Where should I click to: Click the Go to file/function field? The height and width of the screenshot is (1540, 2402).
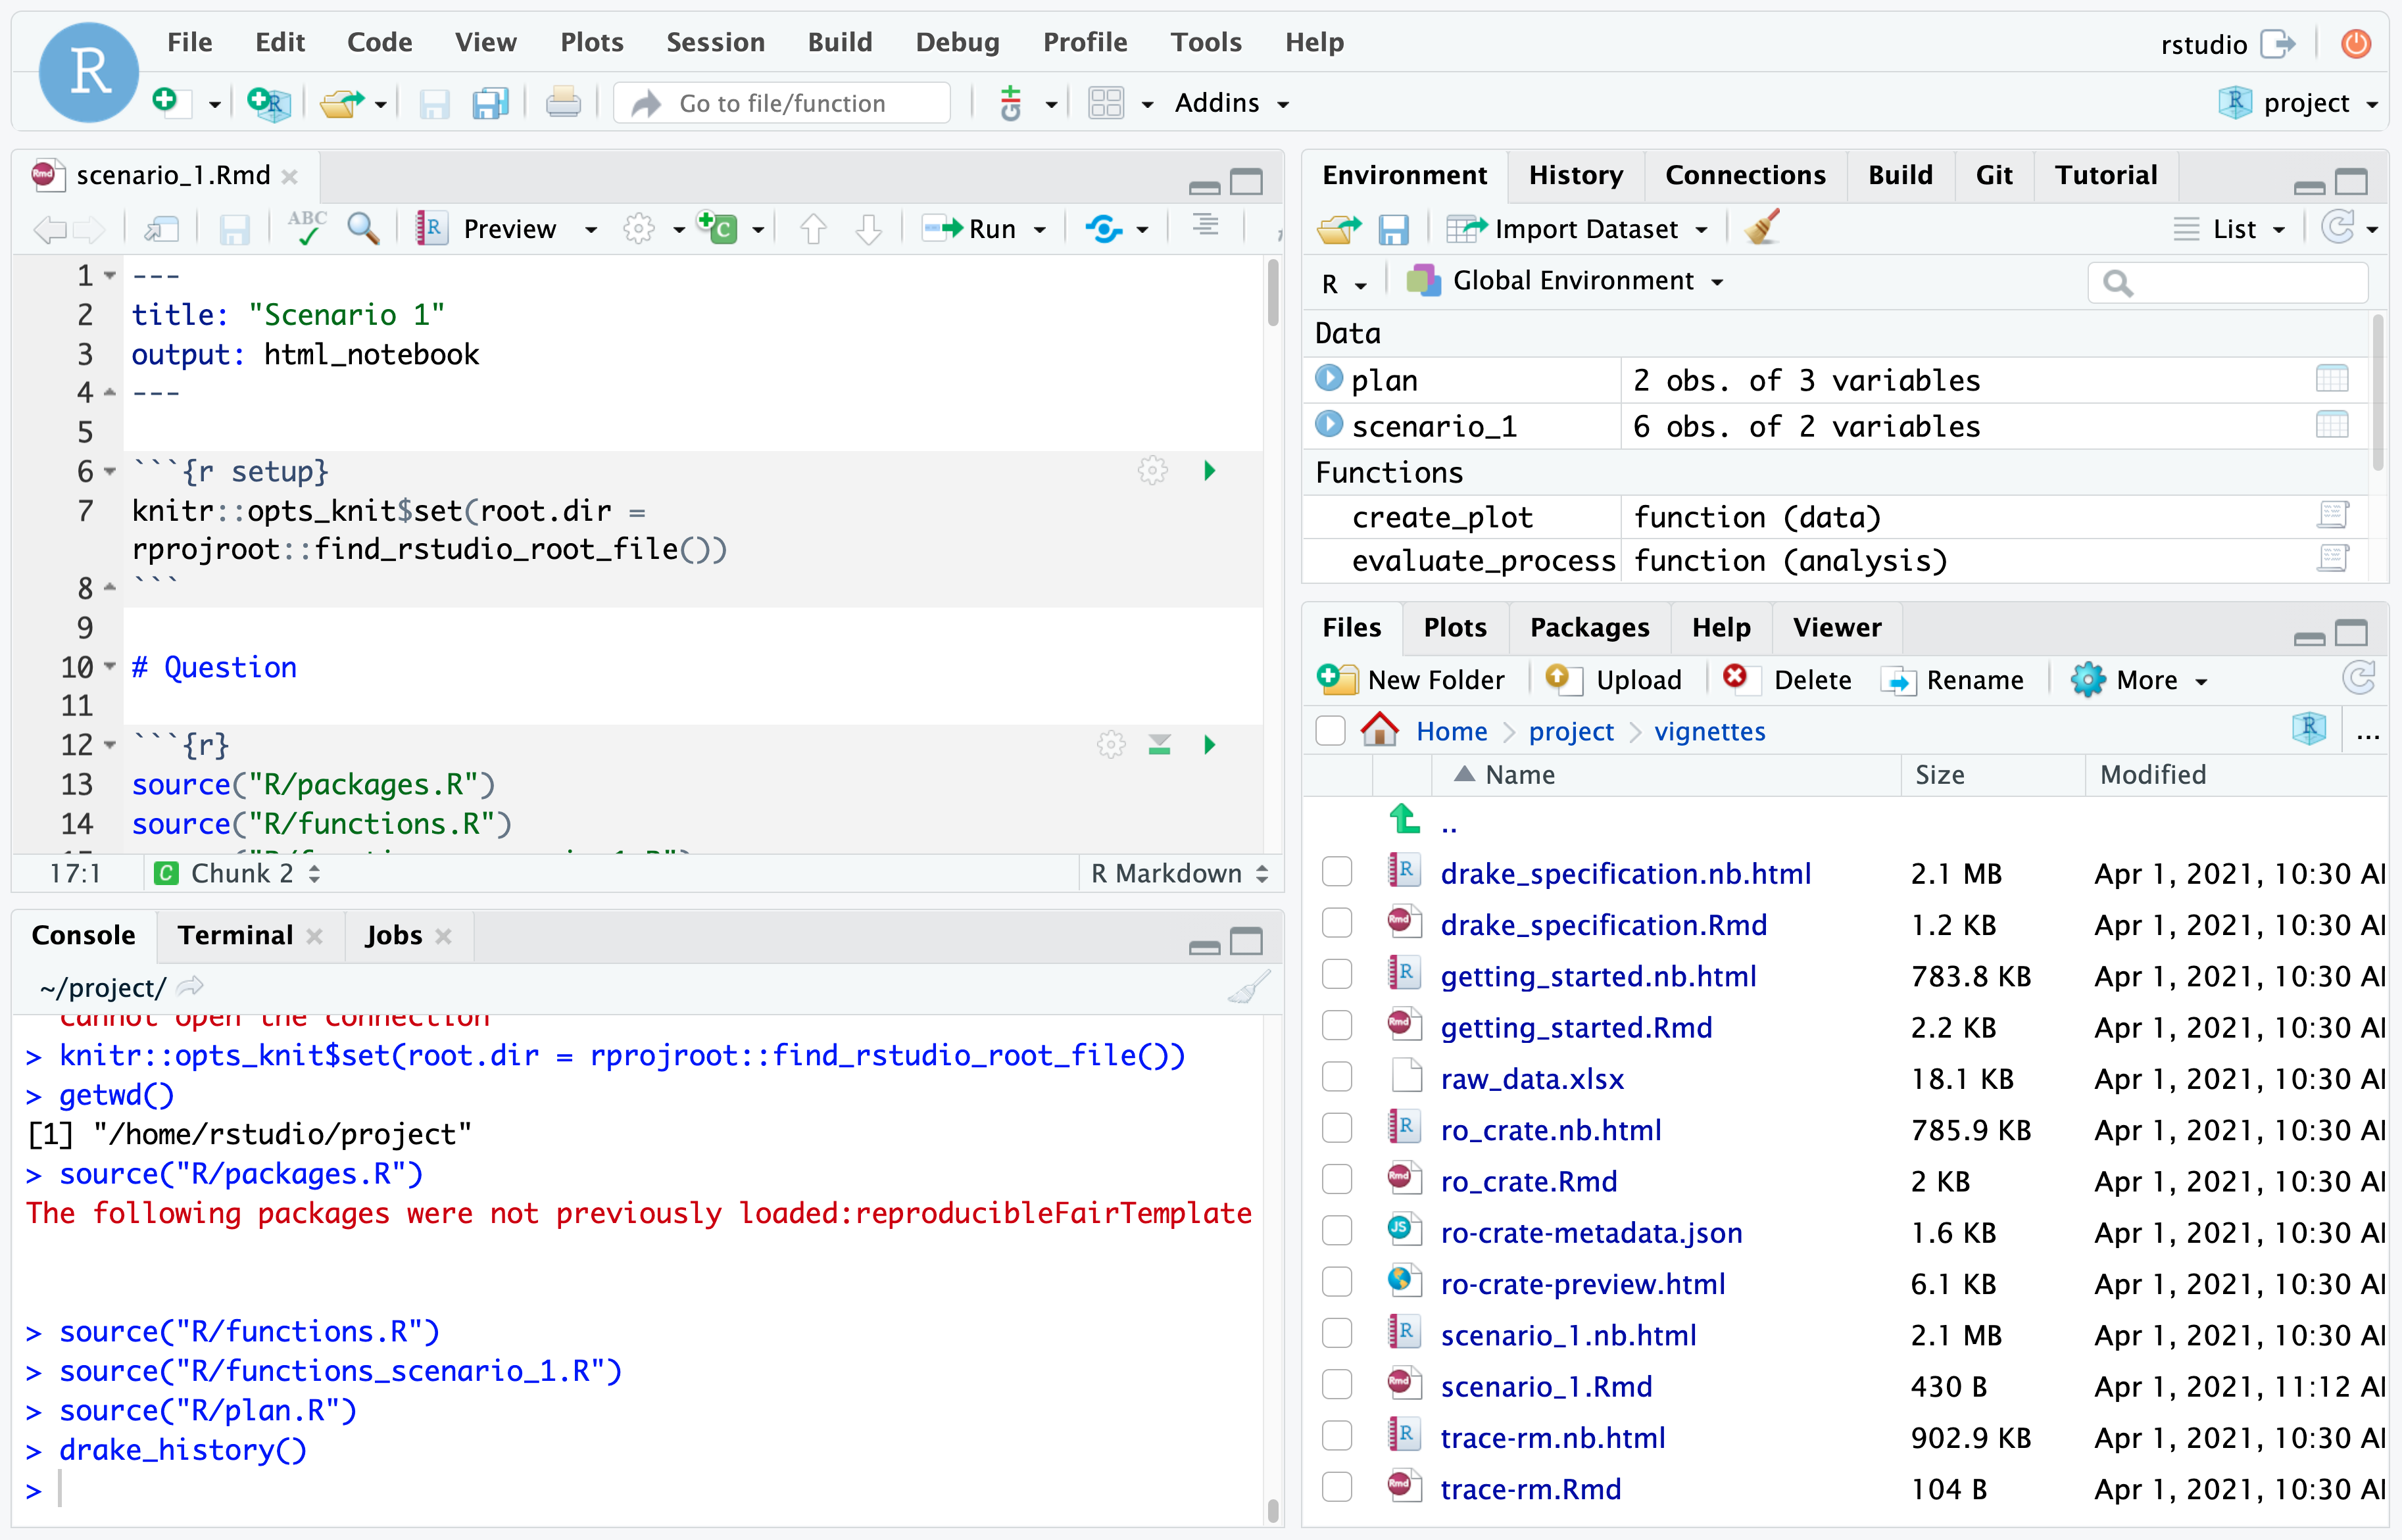pyautogui.click(x=782, y=103)
